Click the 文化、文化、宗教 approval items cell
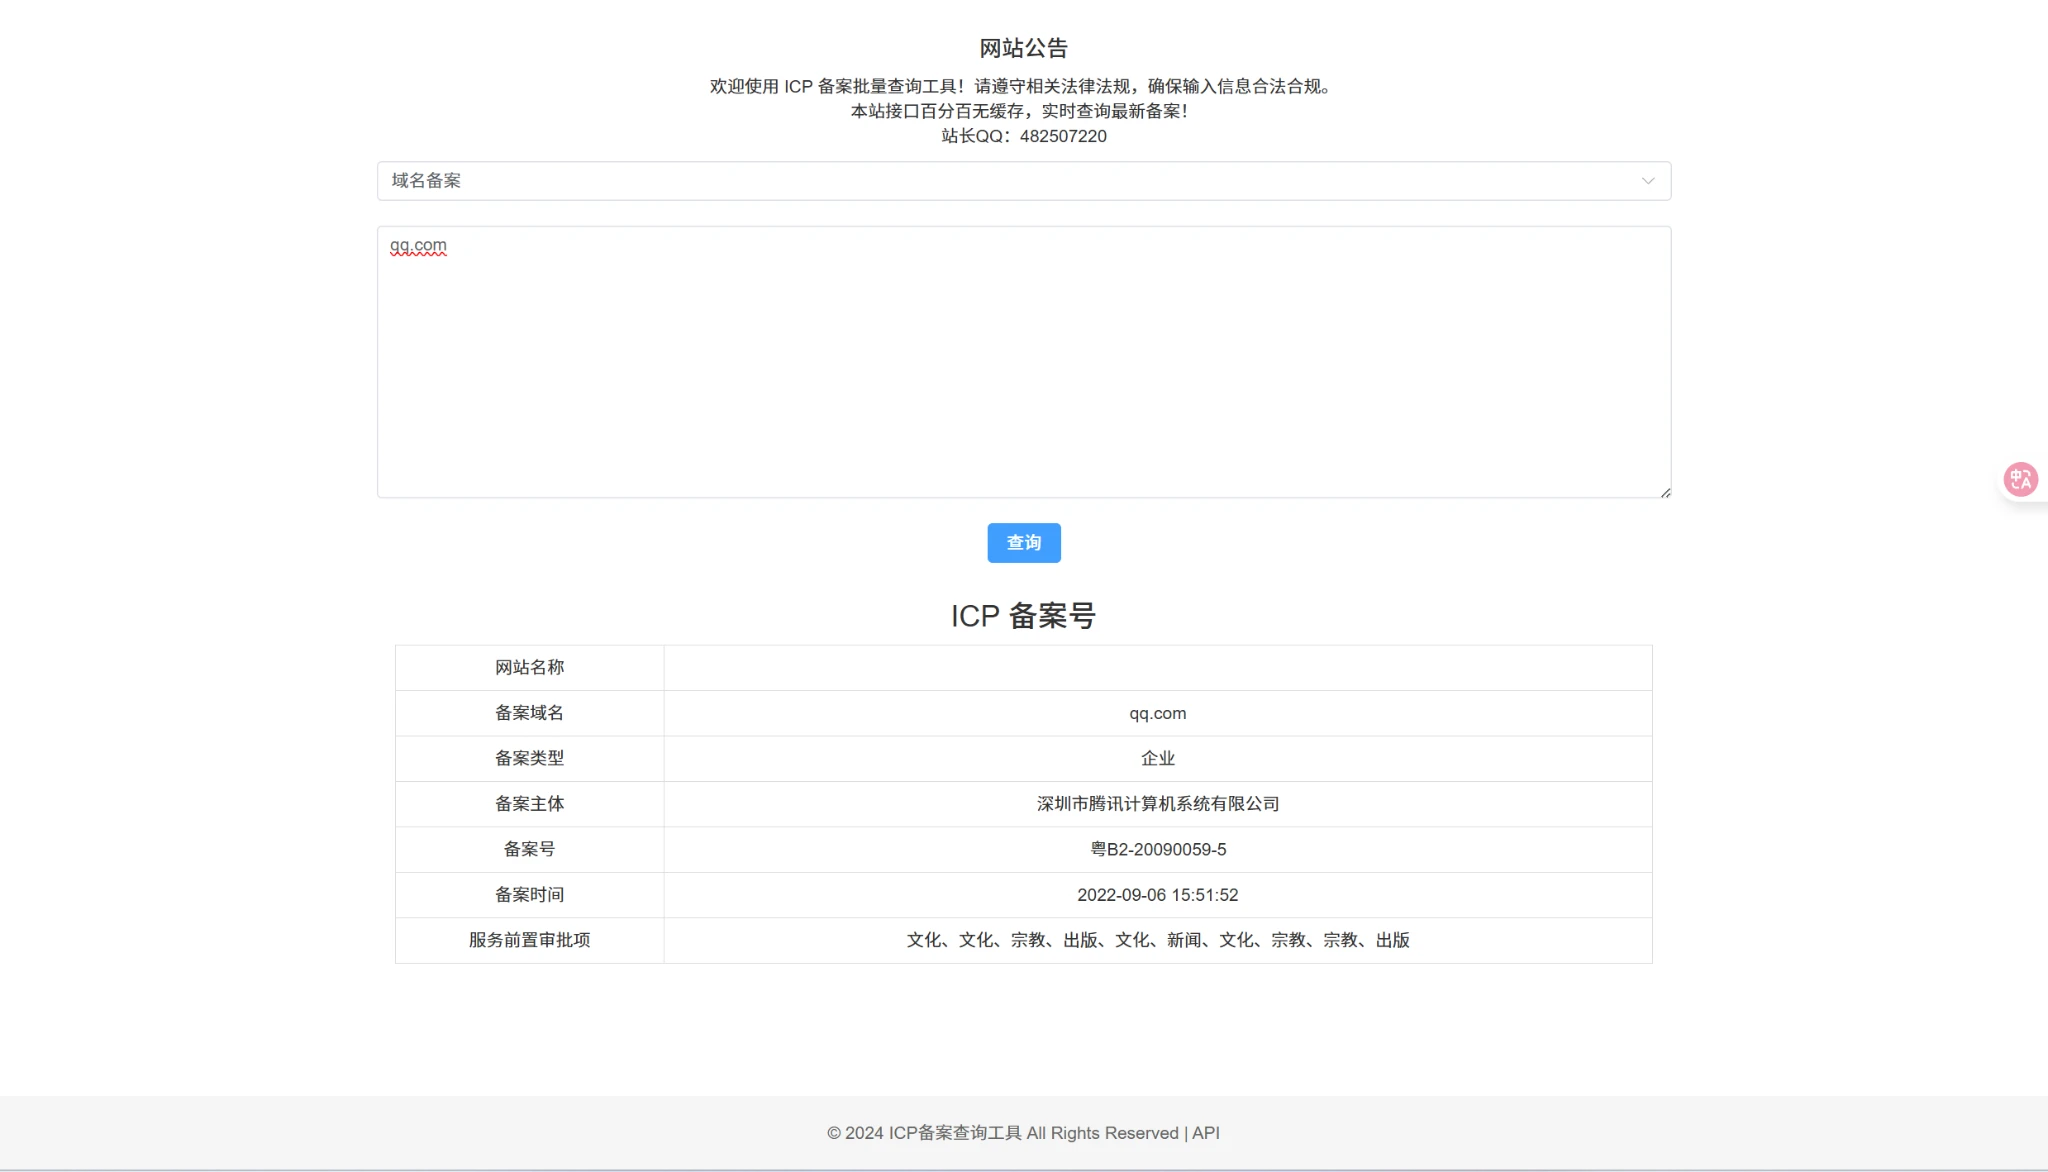The width and height of the screenshot is (2048, 1172). click(1157, 940)
